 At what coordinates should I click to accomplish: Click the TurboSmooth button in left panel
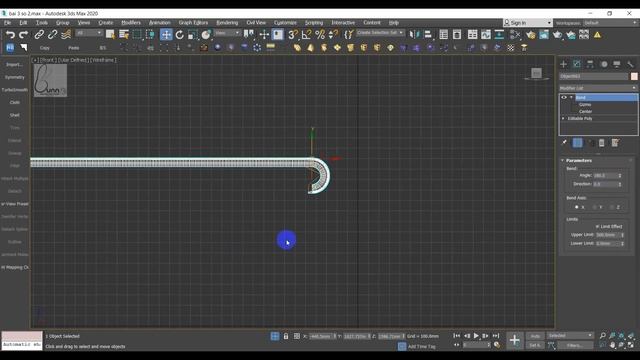(15, 90)
